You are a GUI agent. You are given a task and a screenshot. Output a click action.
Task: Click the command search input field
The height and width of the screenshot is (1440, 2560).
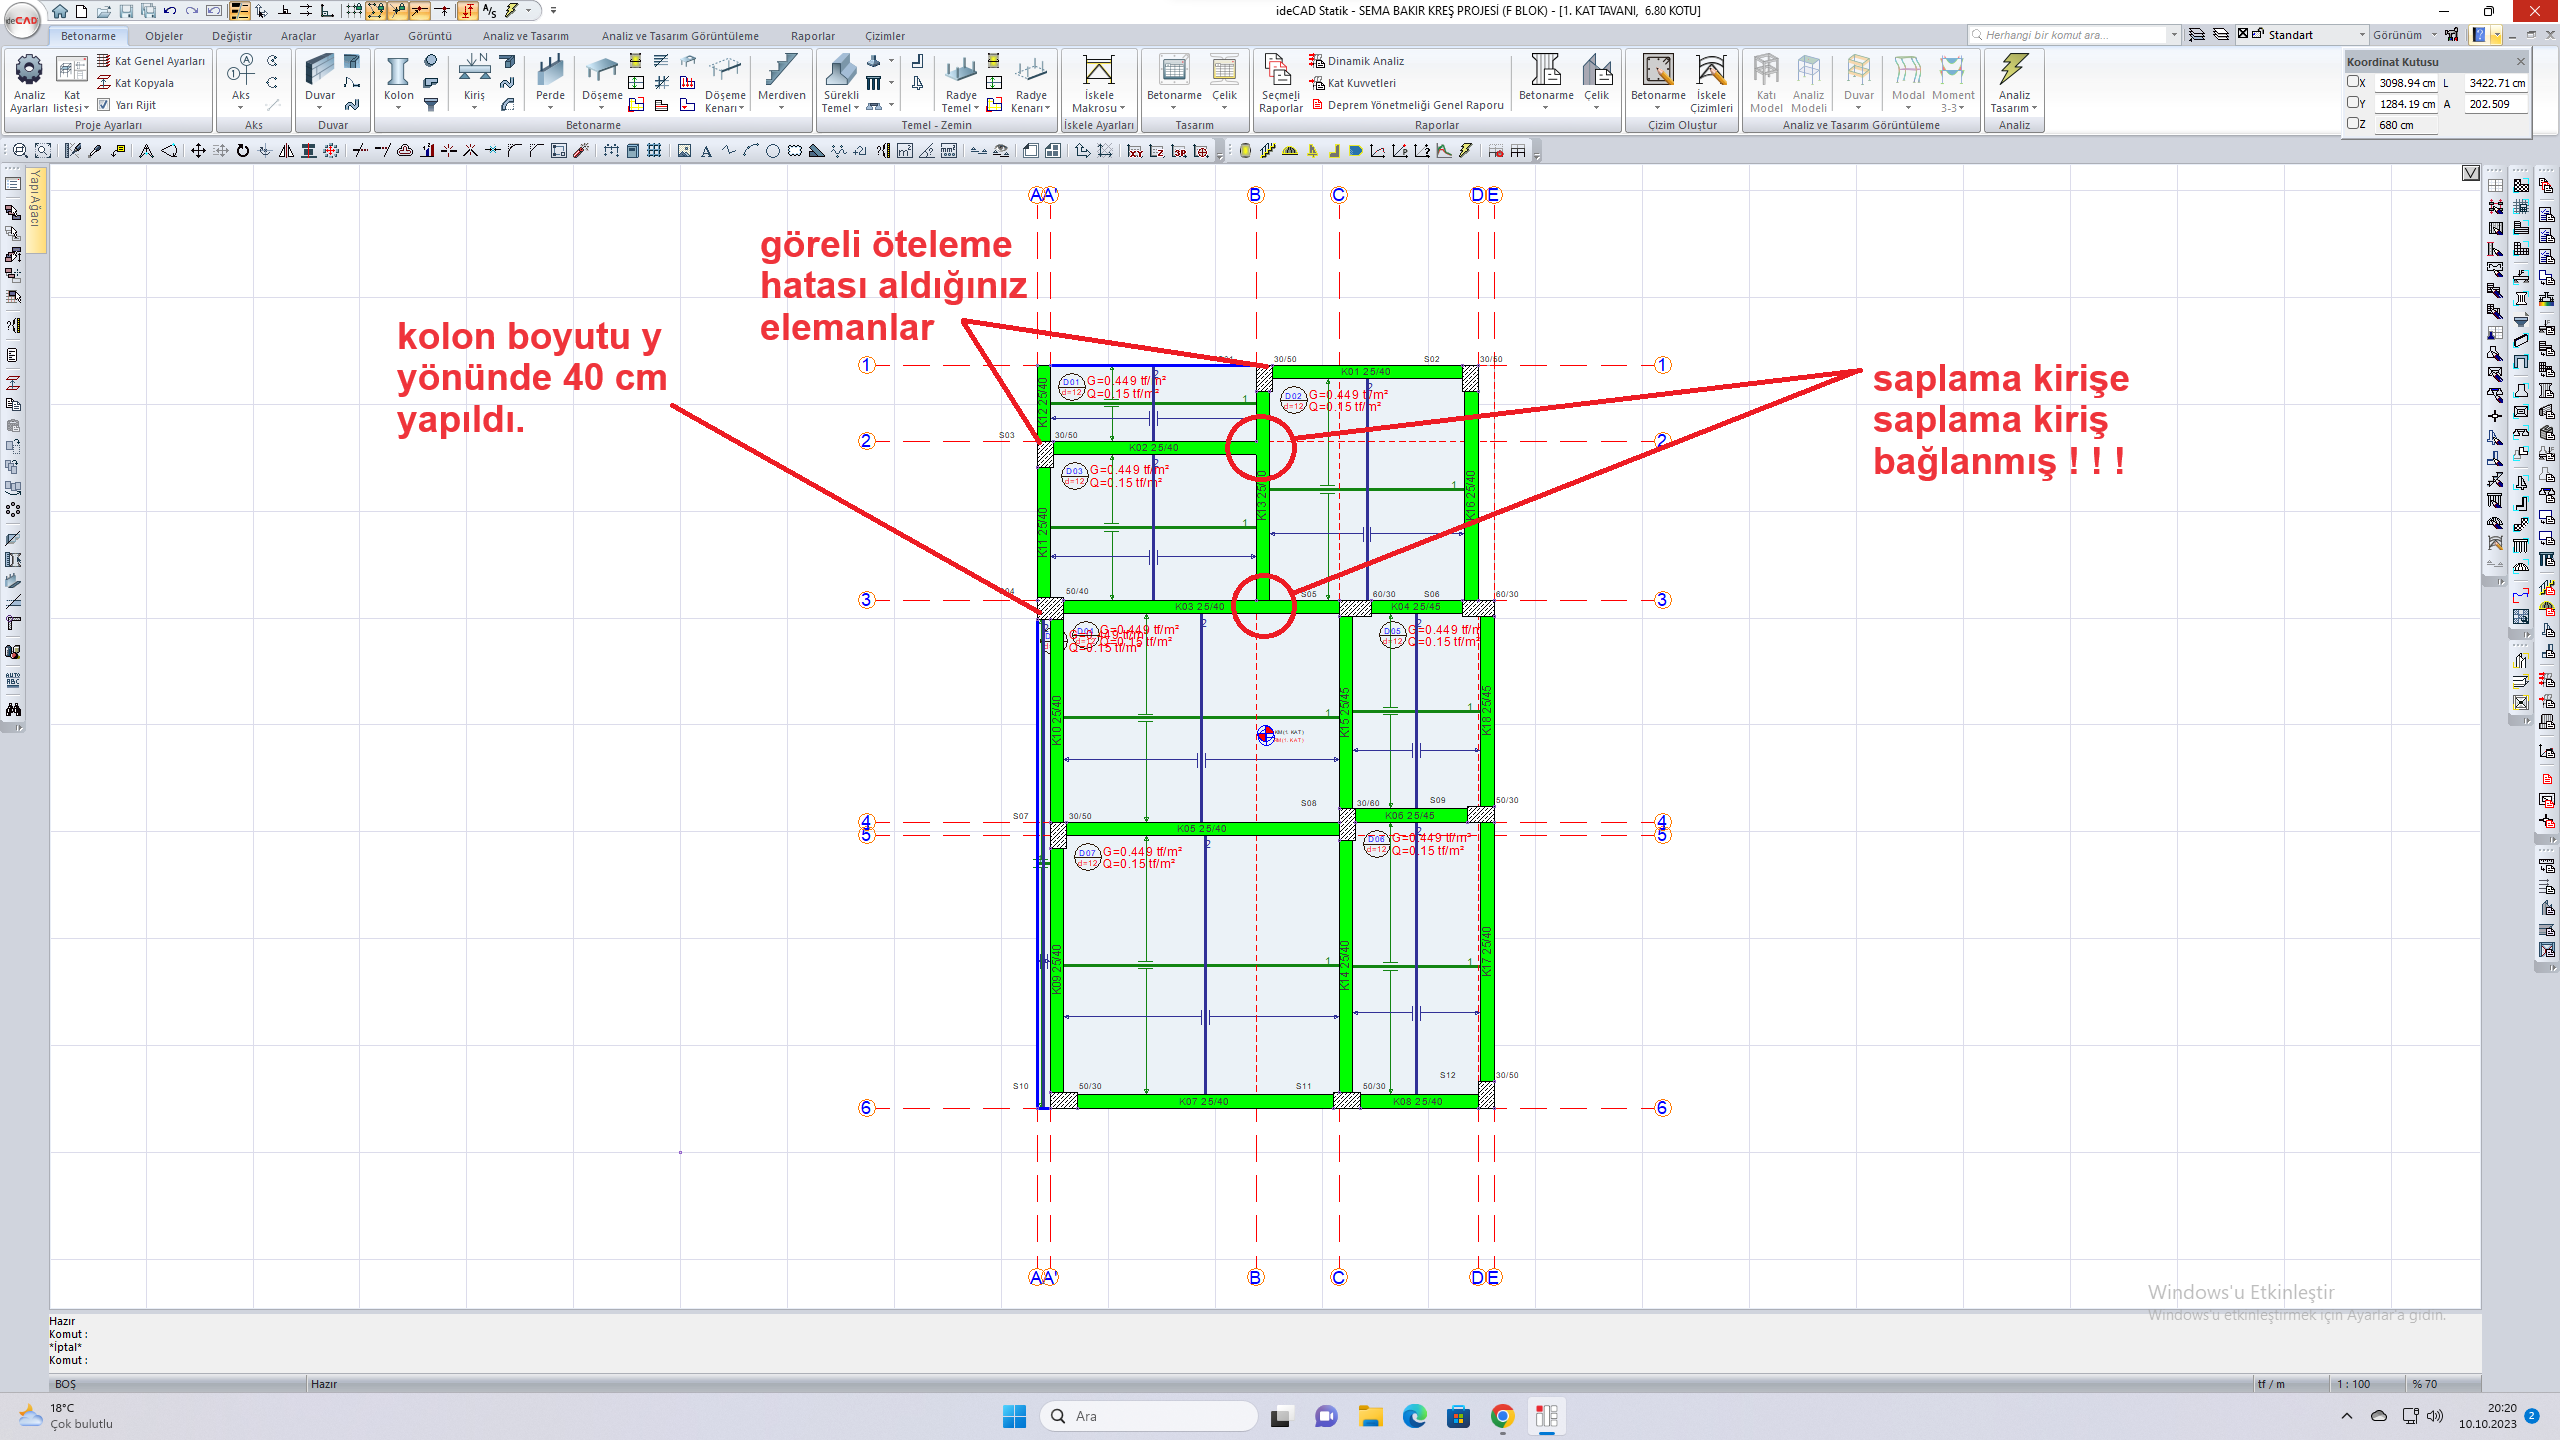tap(2068, 35)
